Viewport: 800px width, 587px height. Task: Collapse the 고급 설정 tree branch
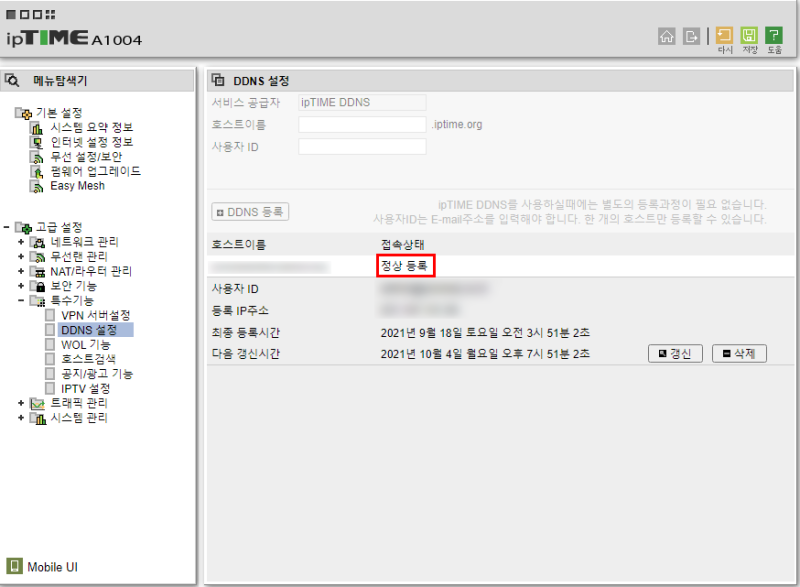tap(8, 227)
